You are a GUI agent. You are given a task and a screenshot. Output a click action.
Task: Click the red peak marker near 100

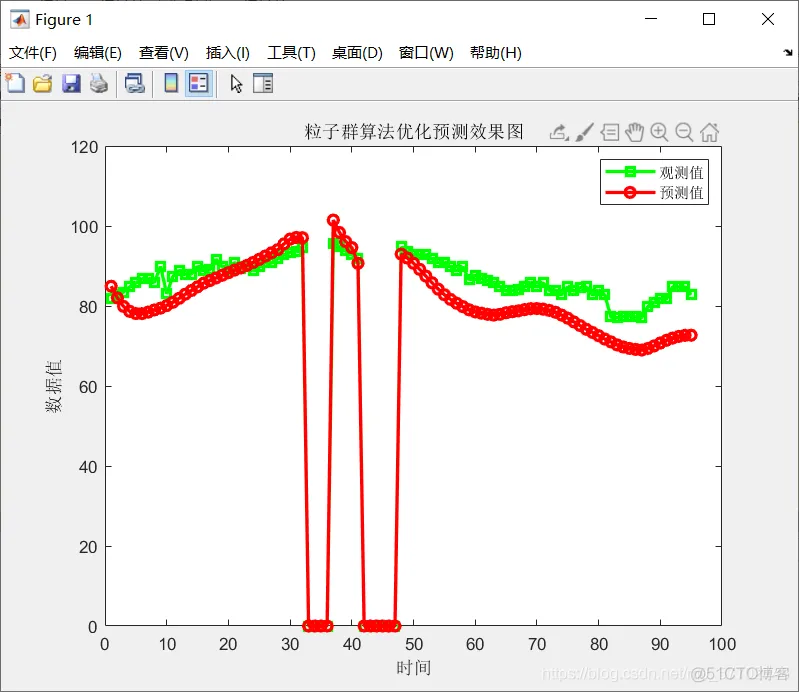click(x=333, y=220)
